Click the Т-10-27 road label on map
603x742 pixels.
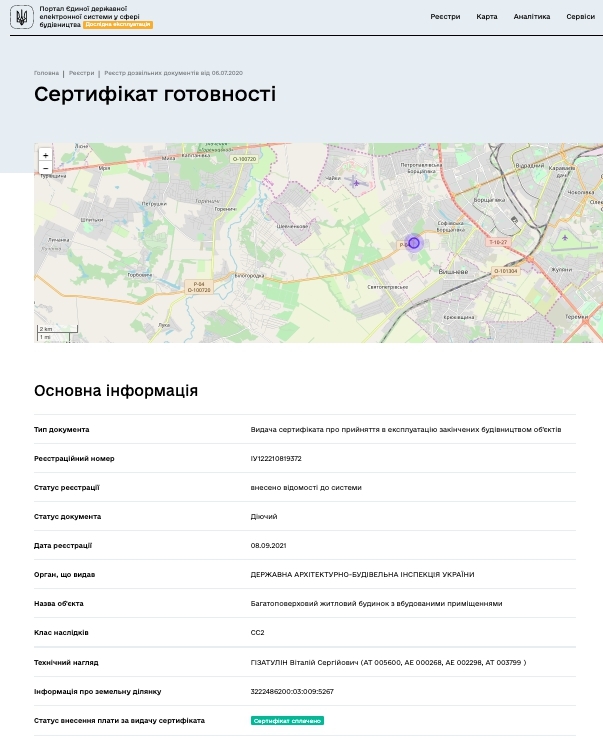point(498,242)
